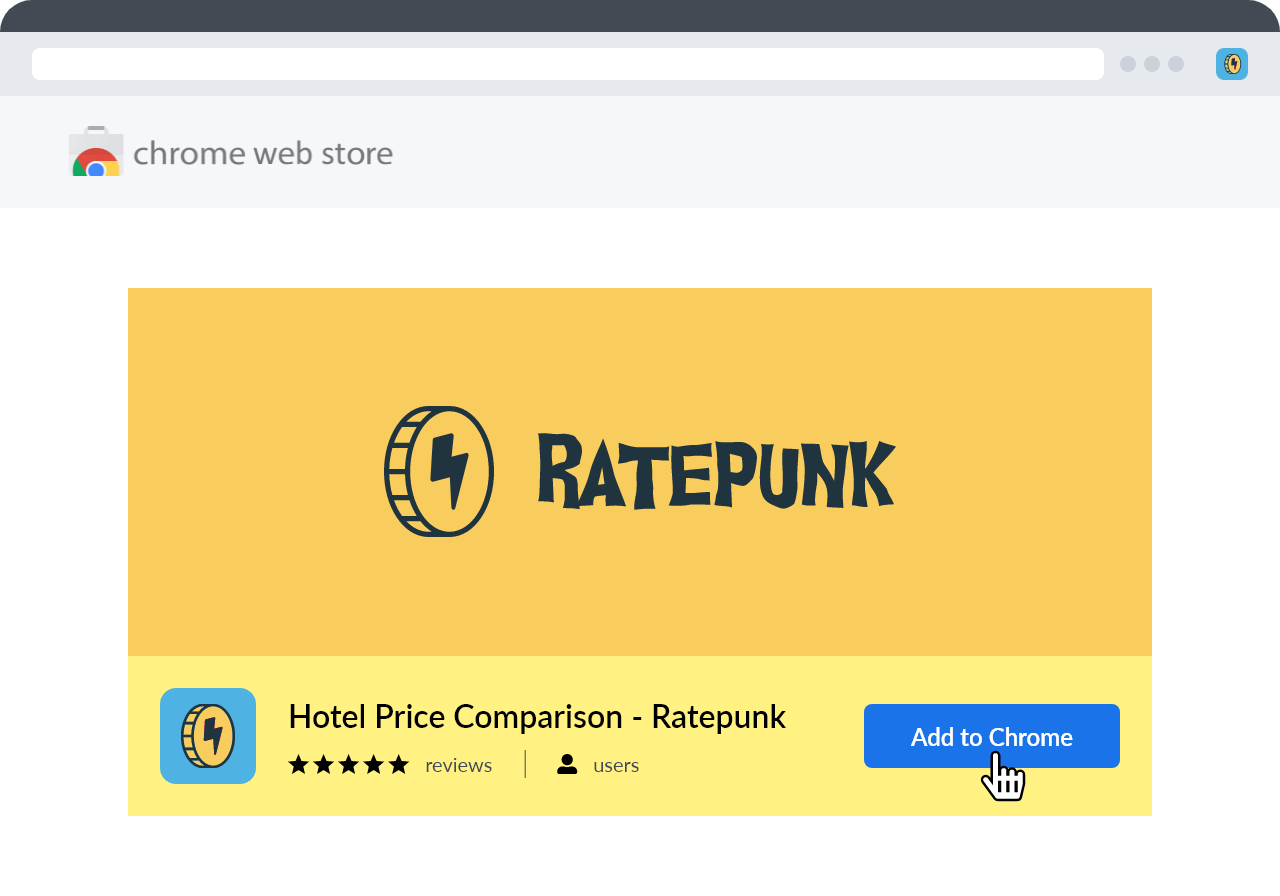1280x896 pixels.
Task: Select the RatePunk coin logo on the banner
Action: pyautogui.click(x=438, y=472)
